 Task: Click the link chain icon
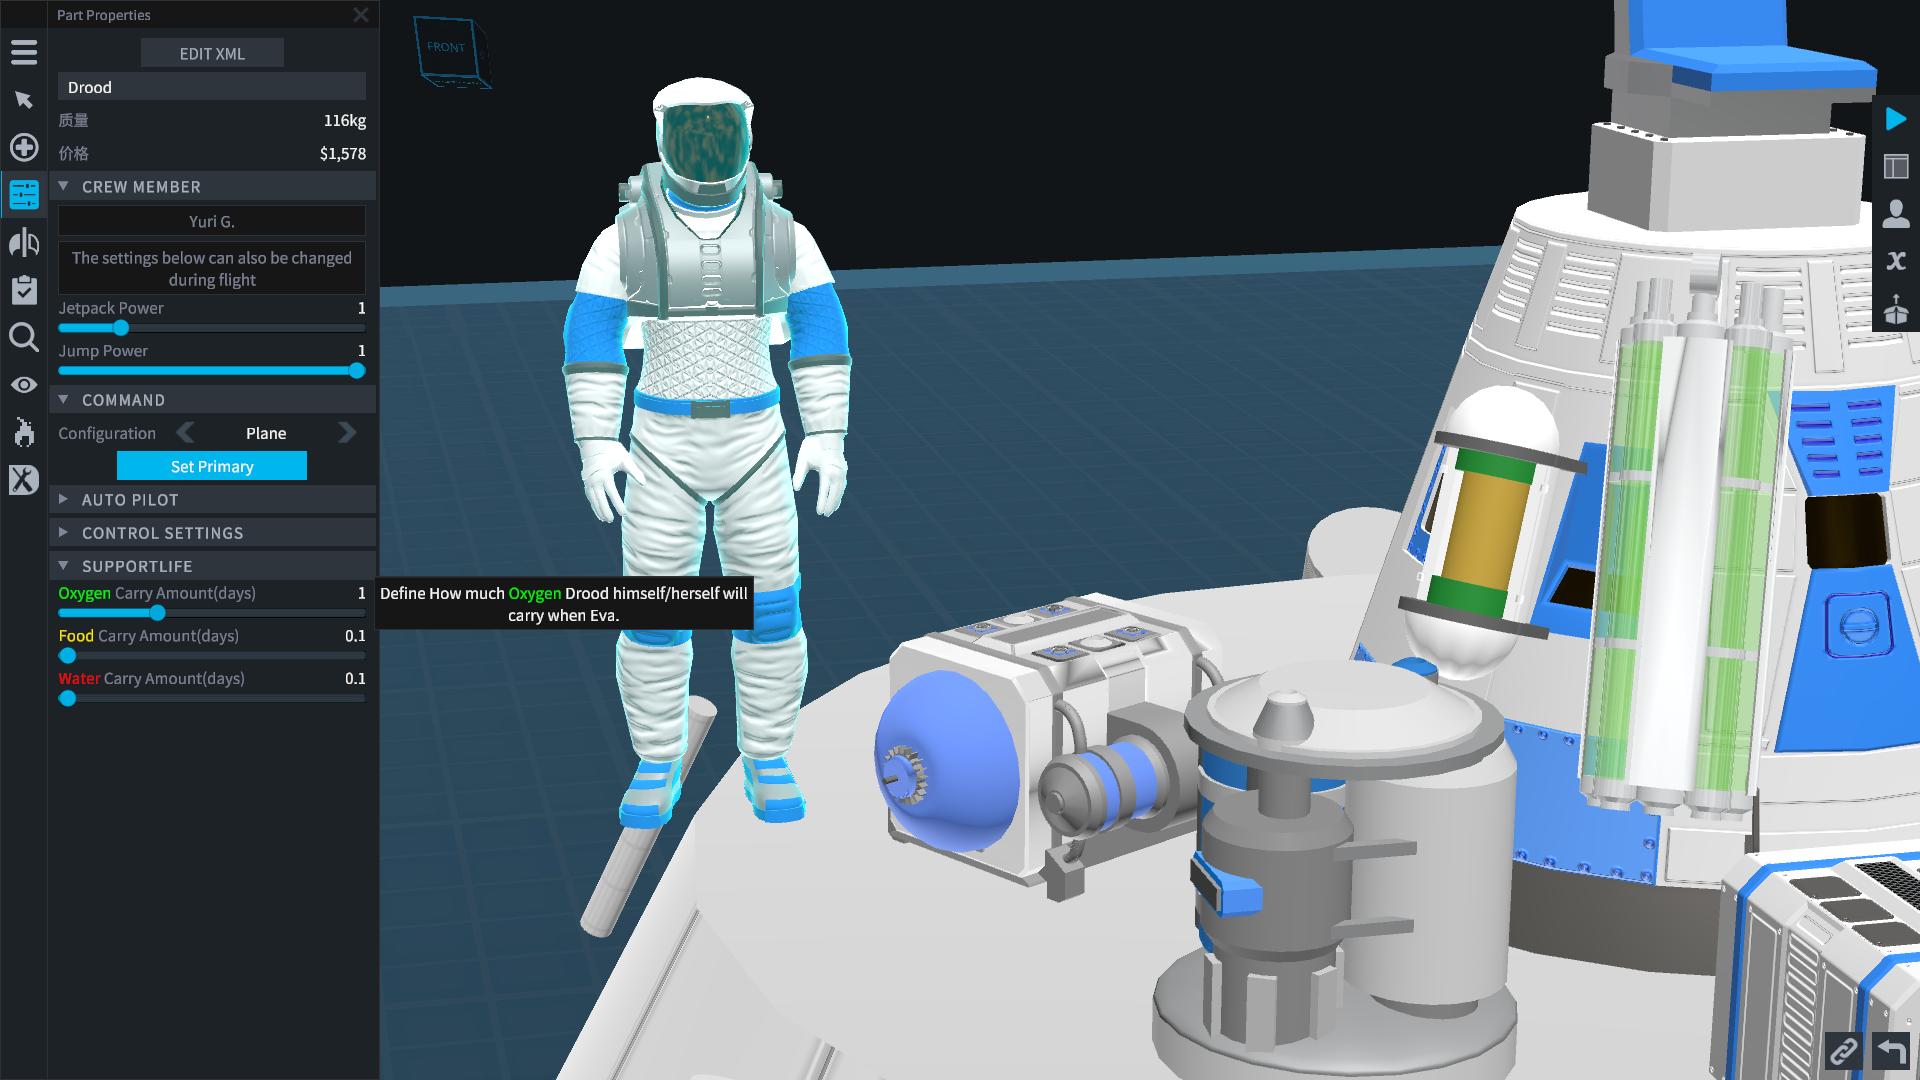pyautogui.click(x=1843, y=1051)
